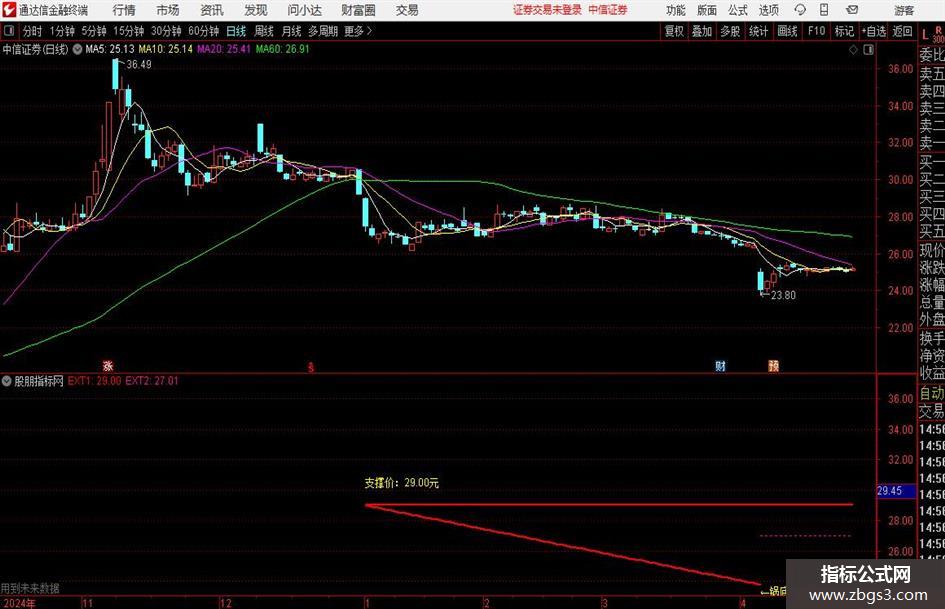The width and height of the screenshot is (945, 609).
Task: Click the MA60: 26.91 value label
Action: (282, 49)
